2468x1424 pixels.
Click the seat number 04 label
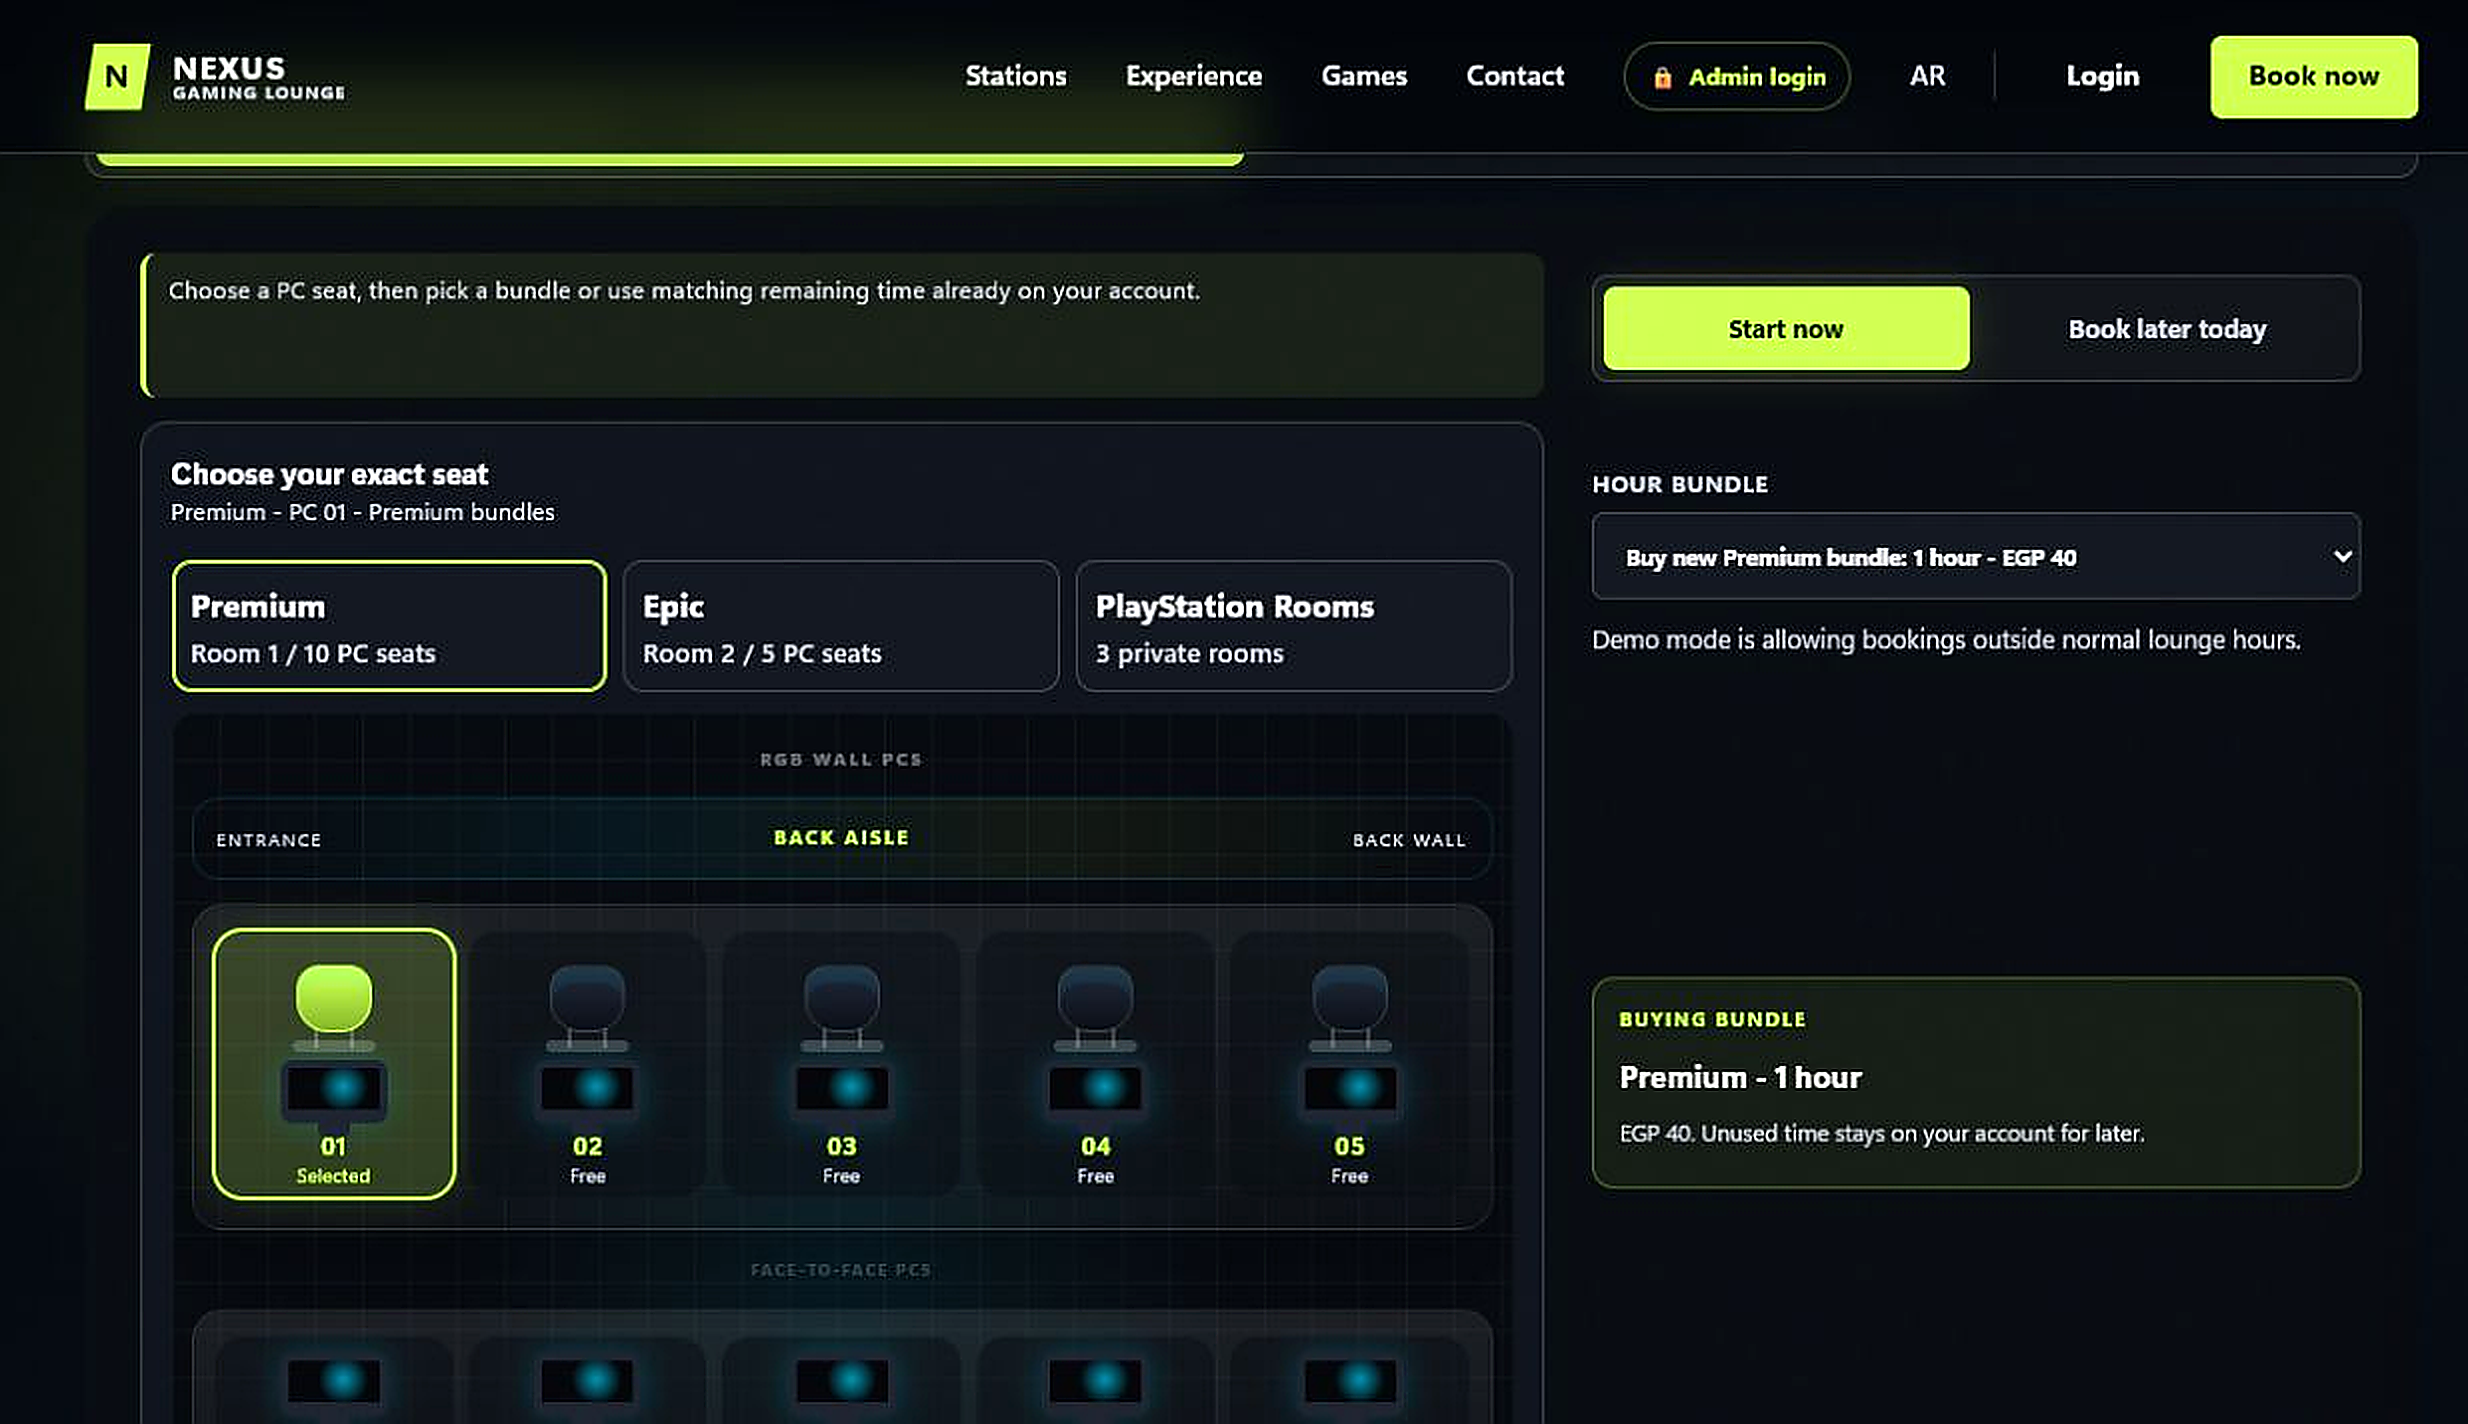point(1096,1146)
